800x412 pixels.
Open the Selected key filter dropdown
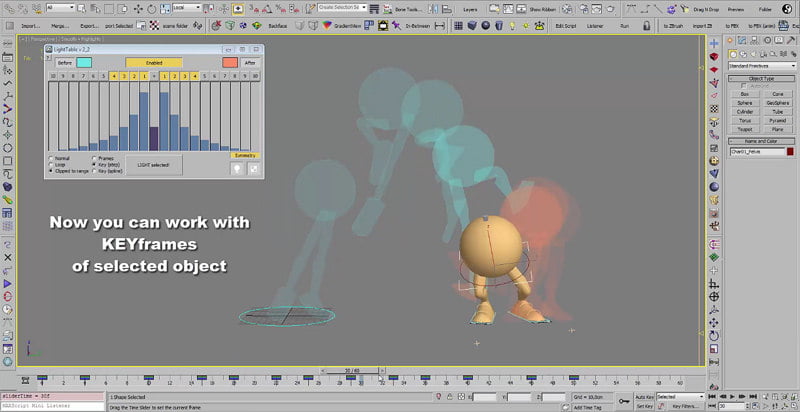pos(682,397)
